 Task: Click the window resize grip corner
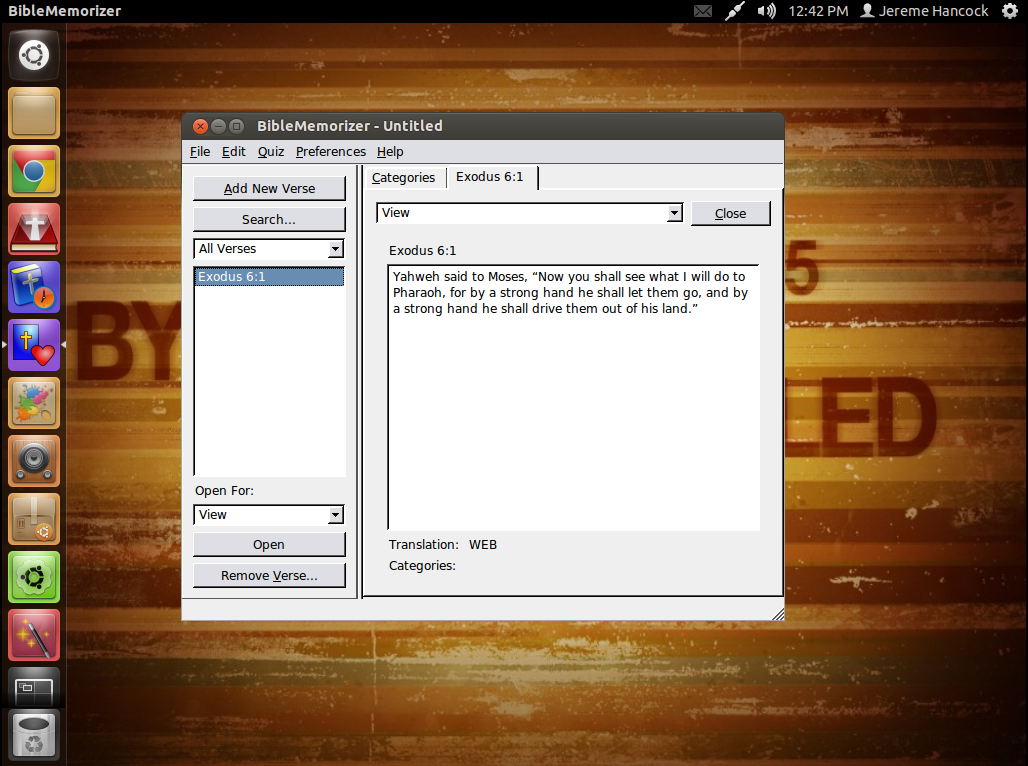click(778, 614)
